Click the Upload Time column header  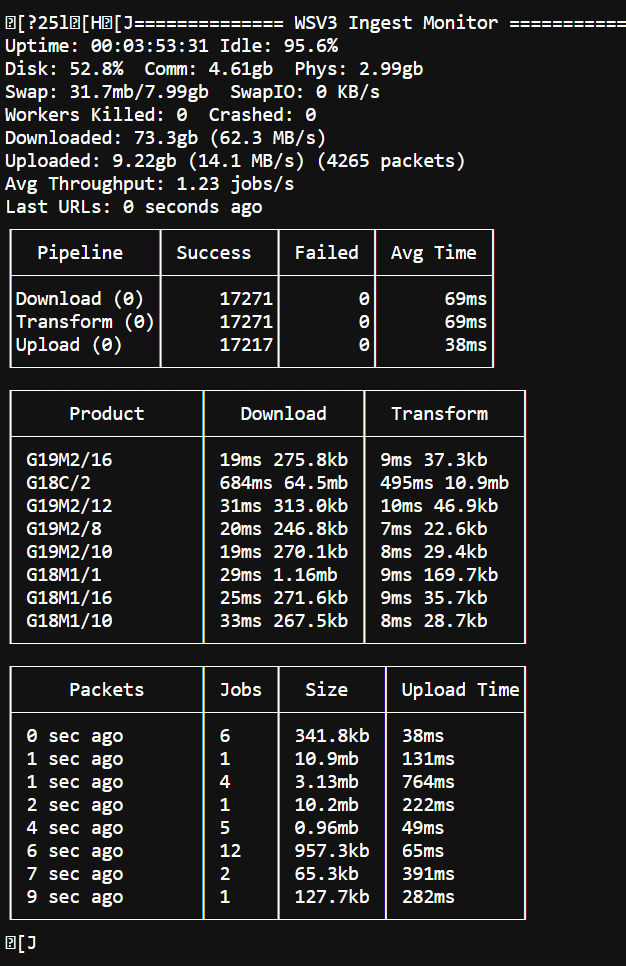click(460, 690)
